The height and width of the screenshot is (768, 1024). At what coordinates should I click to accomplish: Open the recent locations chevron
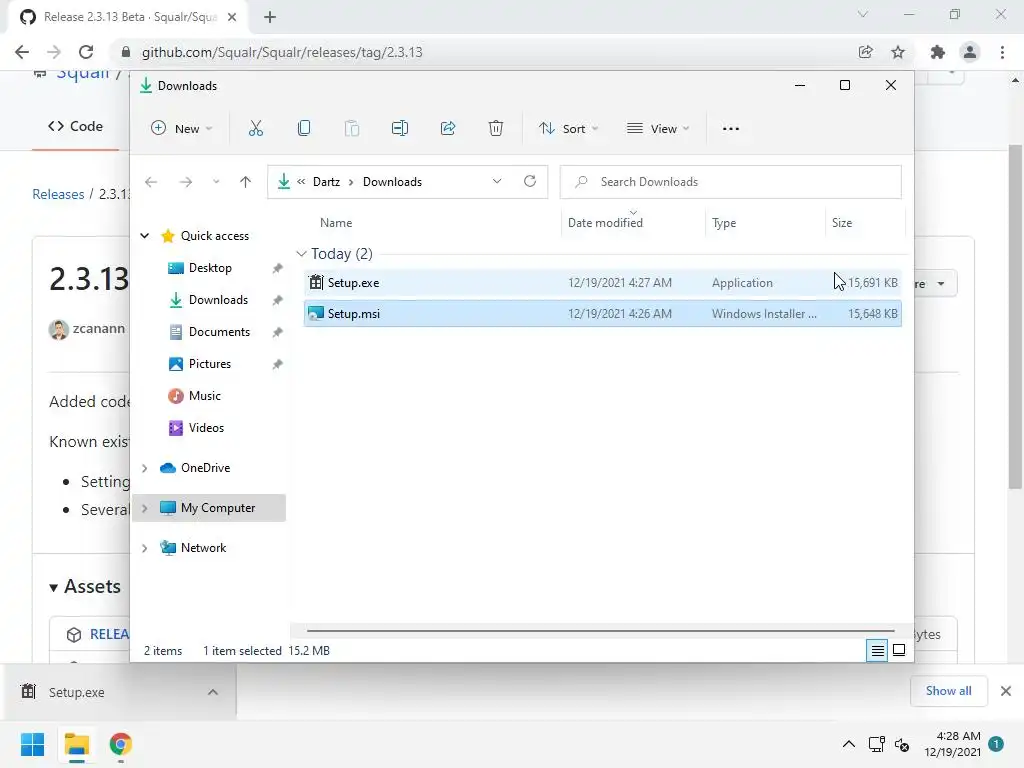click(x=216, y=182)
